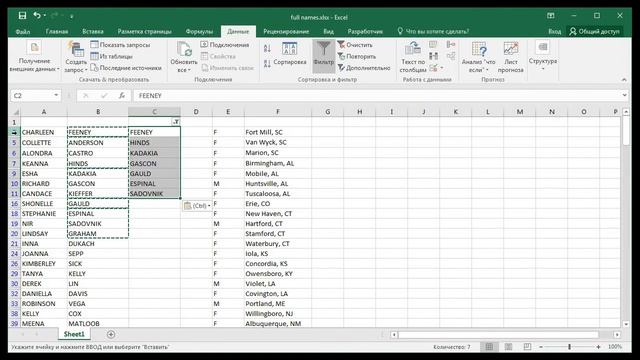
Task: Open the Файл tab
Action: (x=23, y=31)
